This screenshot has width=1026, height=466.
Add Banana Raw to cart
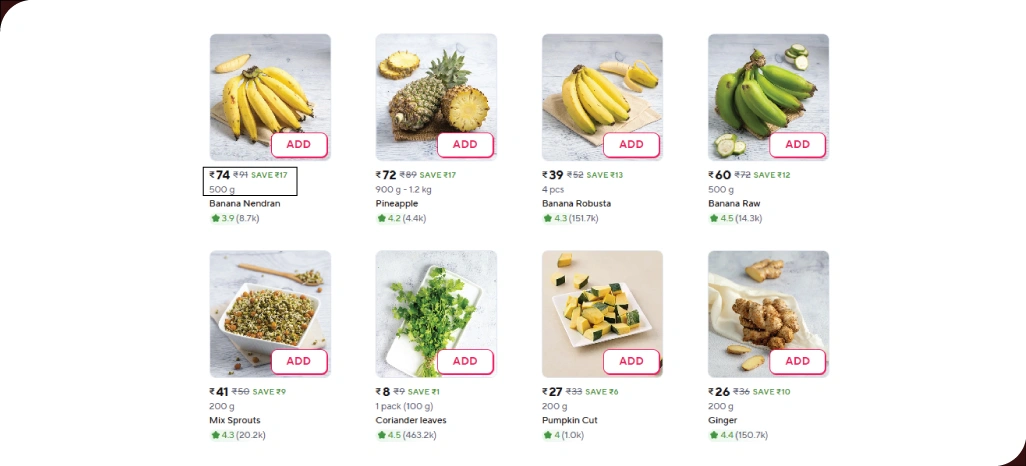point(797,144)
